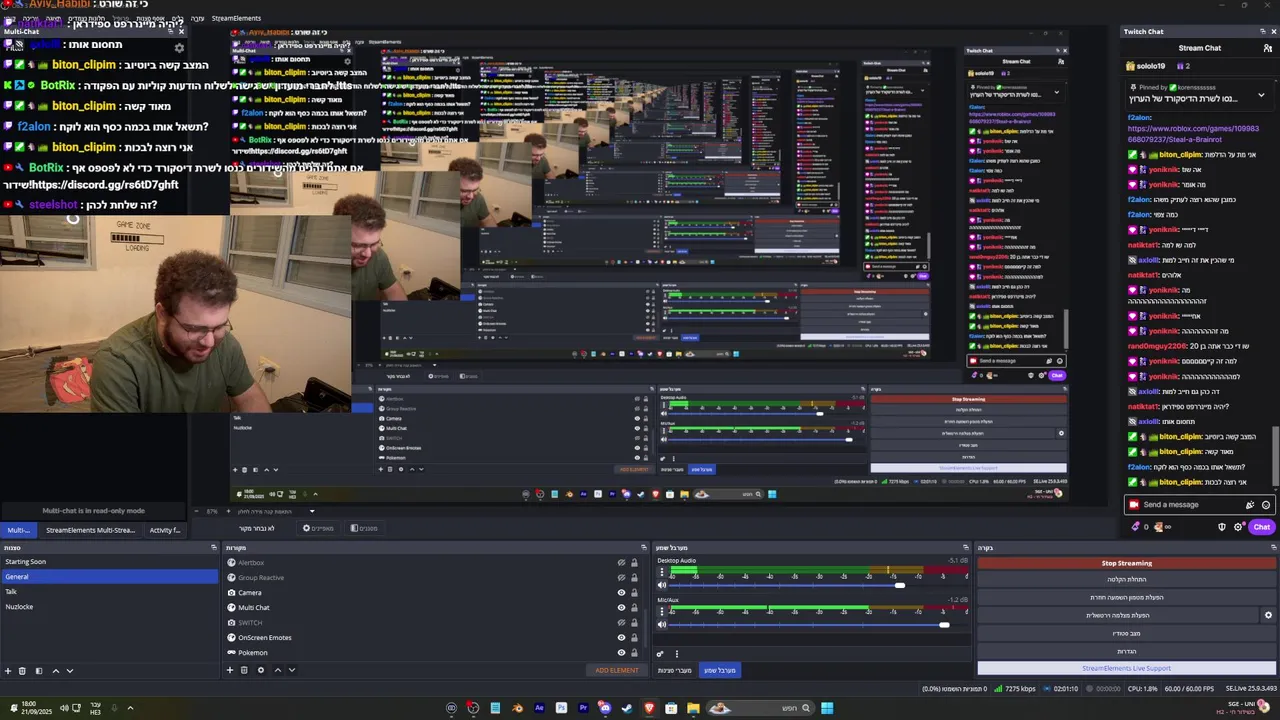
Task: Open Twitch chat community users icon
Action: (1268, 48)
